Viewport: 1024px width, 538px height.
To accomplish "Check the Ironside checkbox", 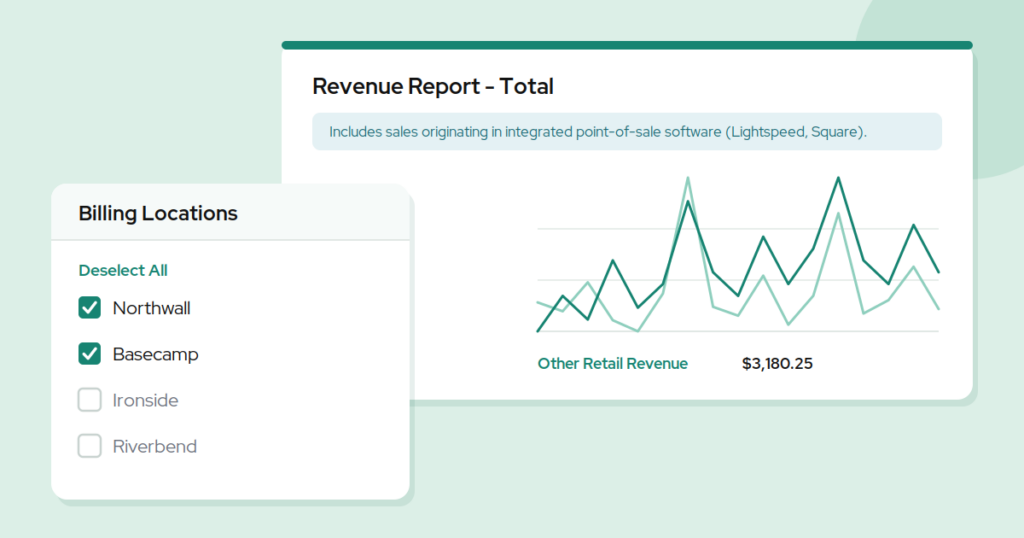I will point(89,400).
